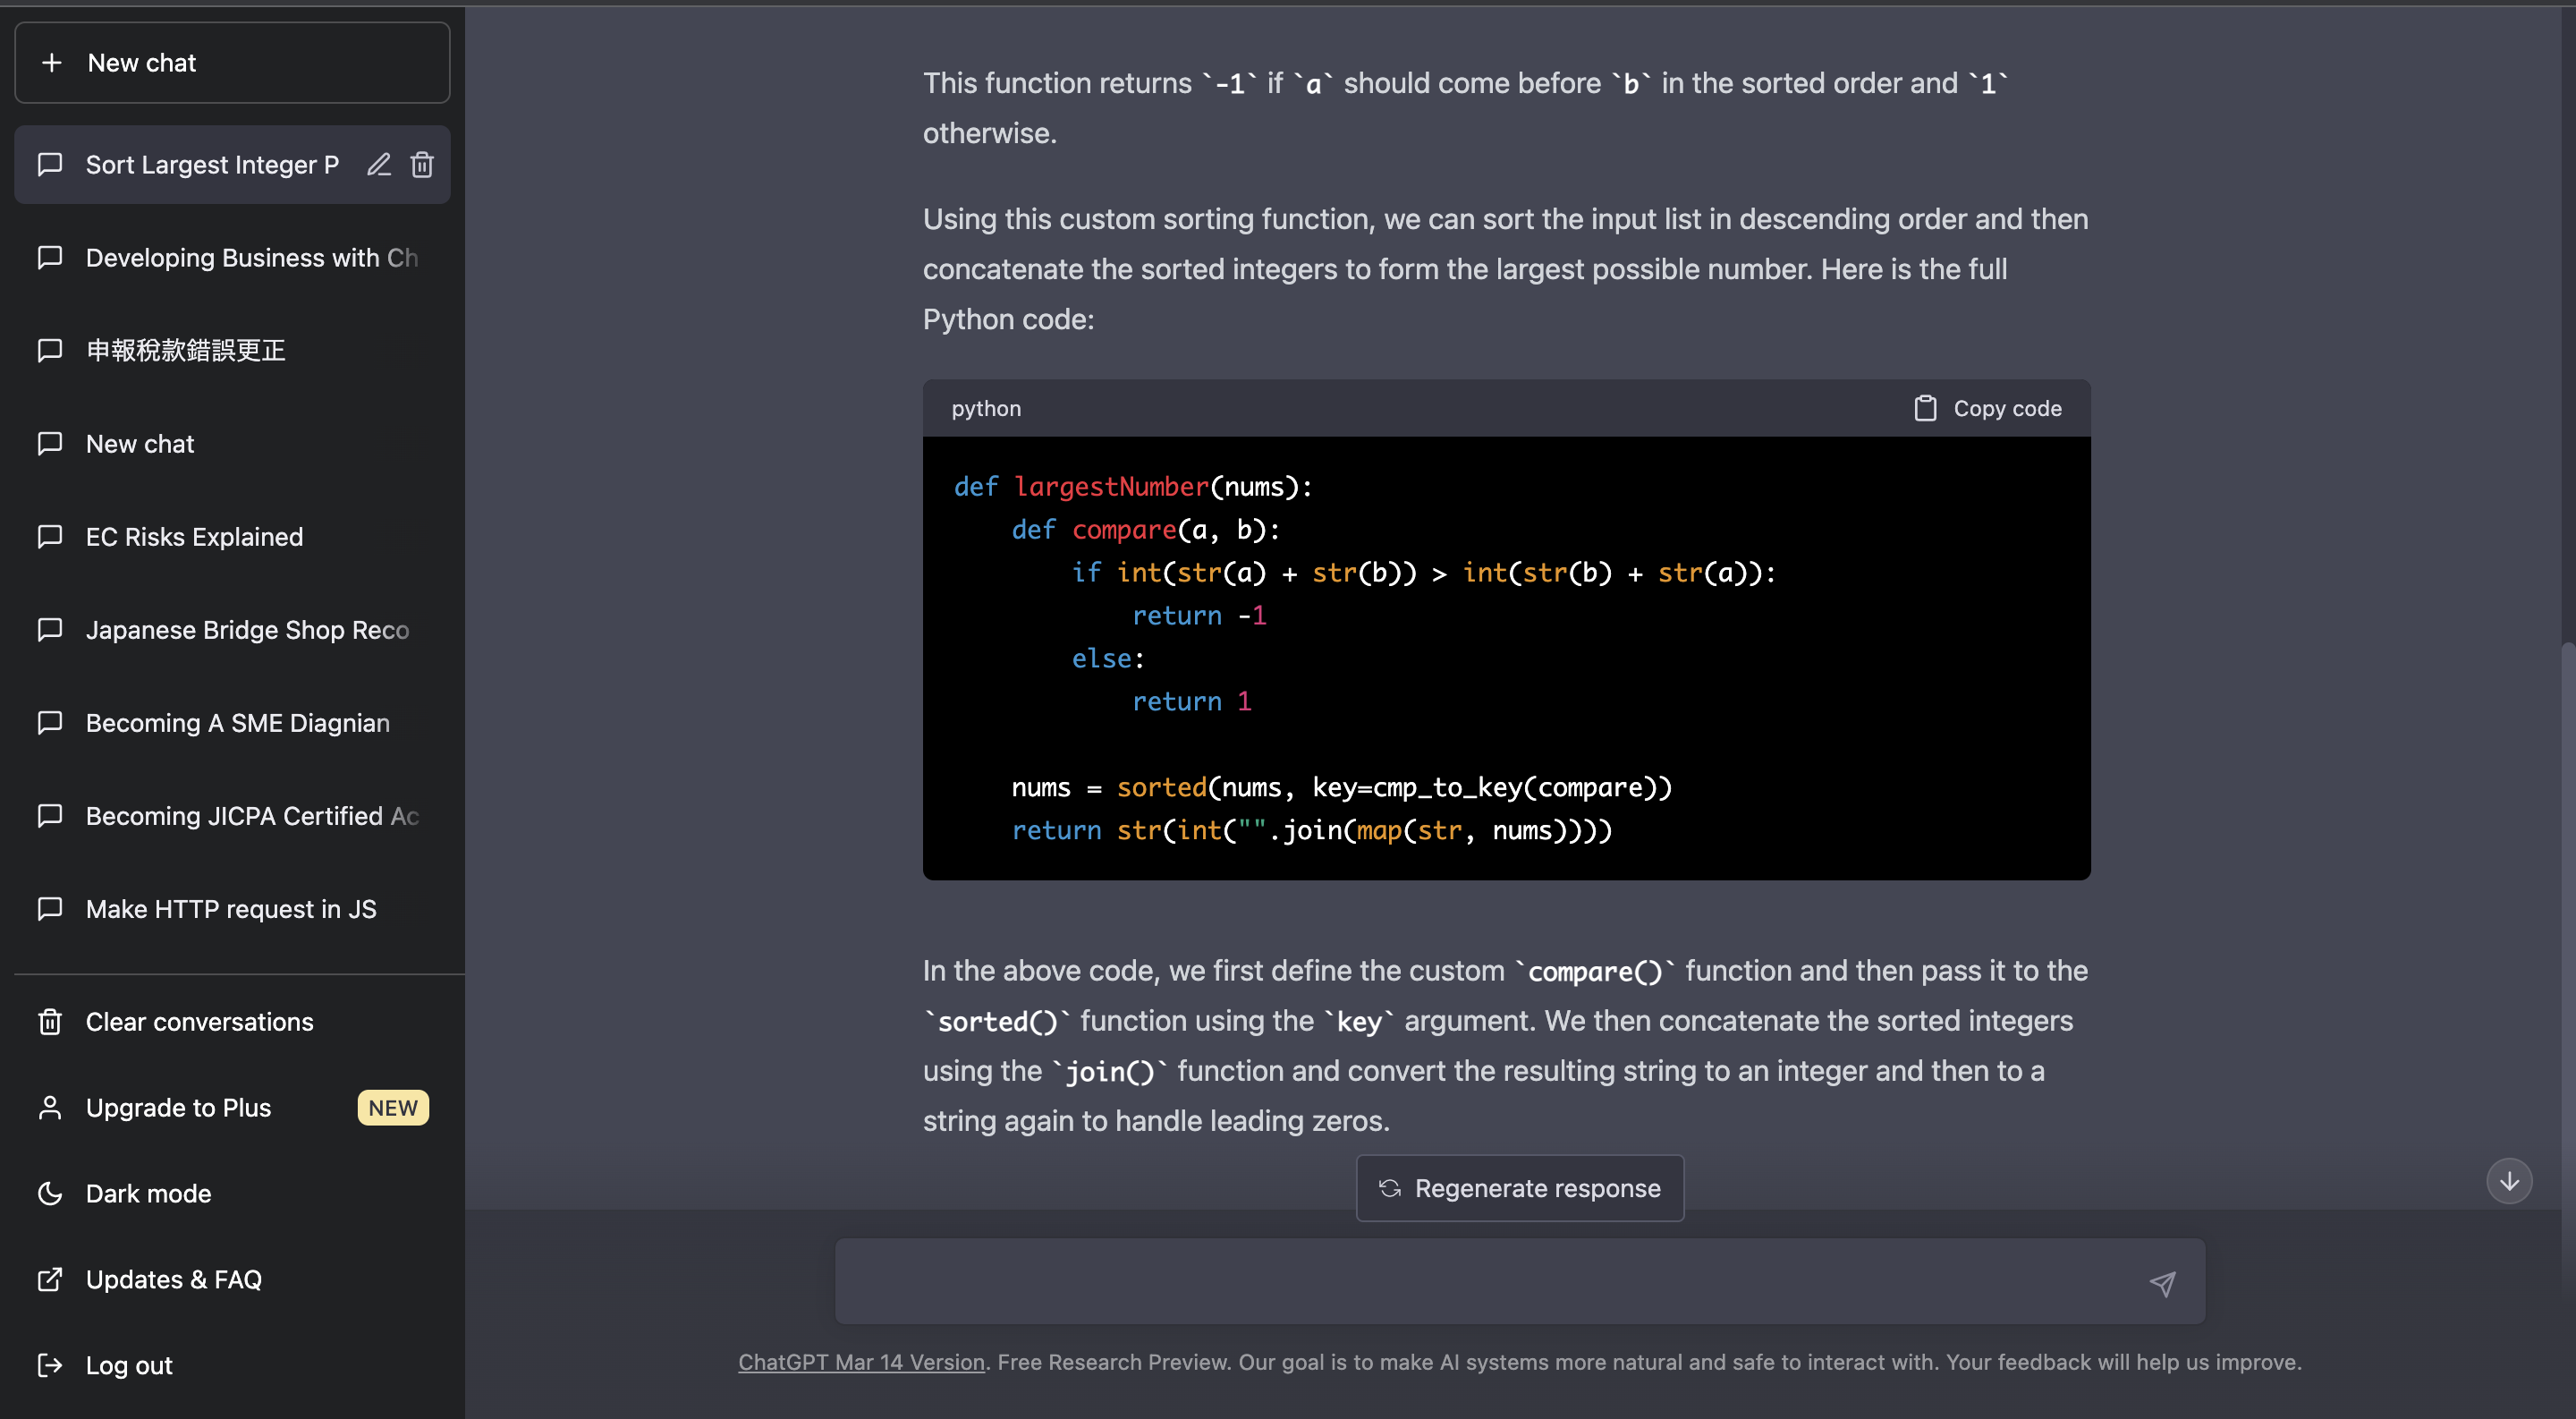Click the scroll-to-bottom arrow button

tap(2508, 1181)
